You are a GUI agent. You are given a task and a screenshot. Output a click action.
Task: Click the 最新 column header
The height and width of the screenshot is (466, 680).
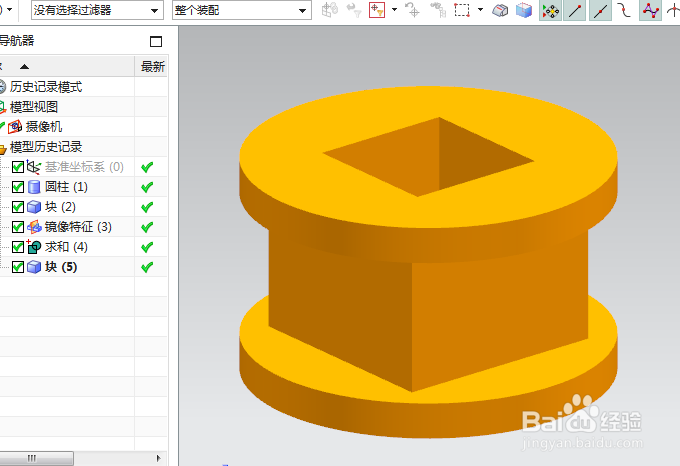point(153,67)
